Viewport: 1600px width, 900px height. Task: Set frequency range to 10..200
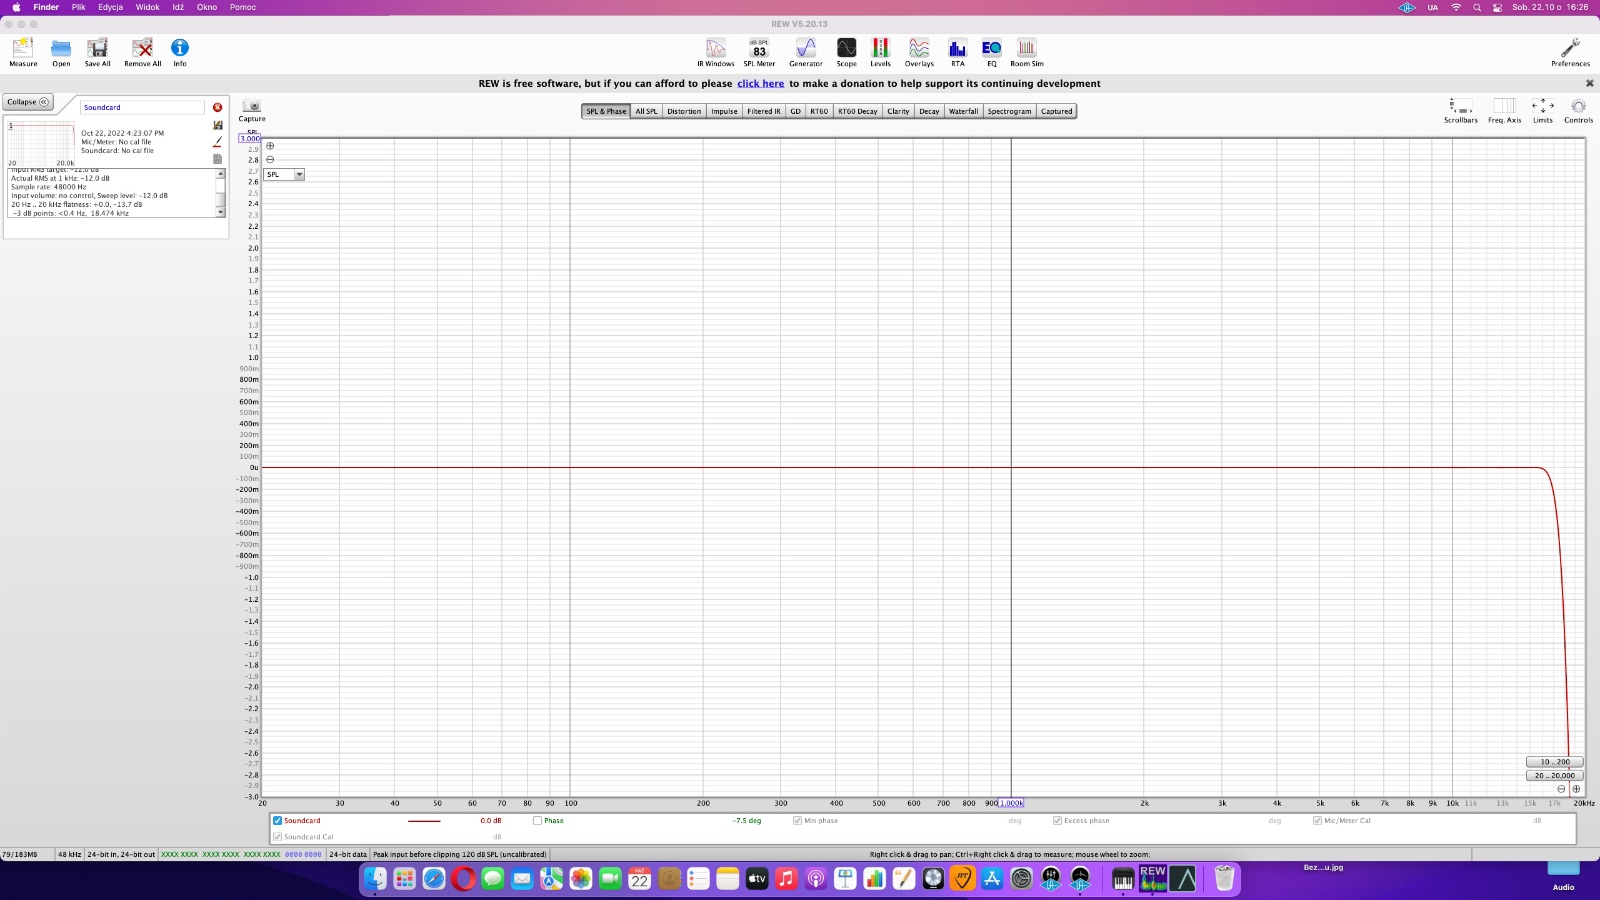[x=1554, y=762]
